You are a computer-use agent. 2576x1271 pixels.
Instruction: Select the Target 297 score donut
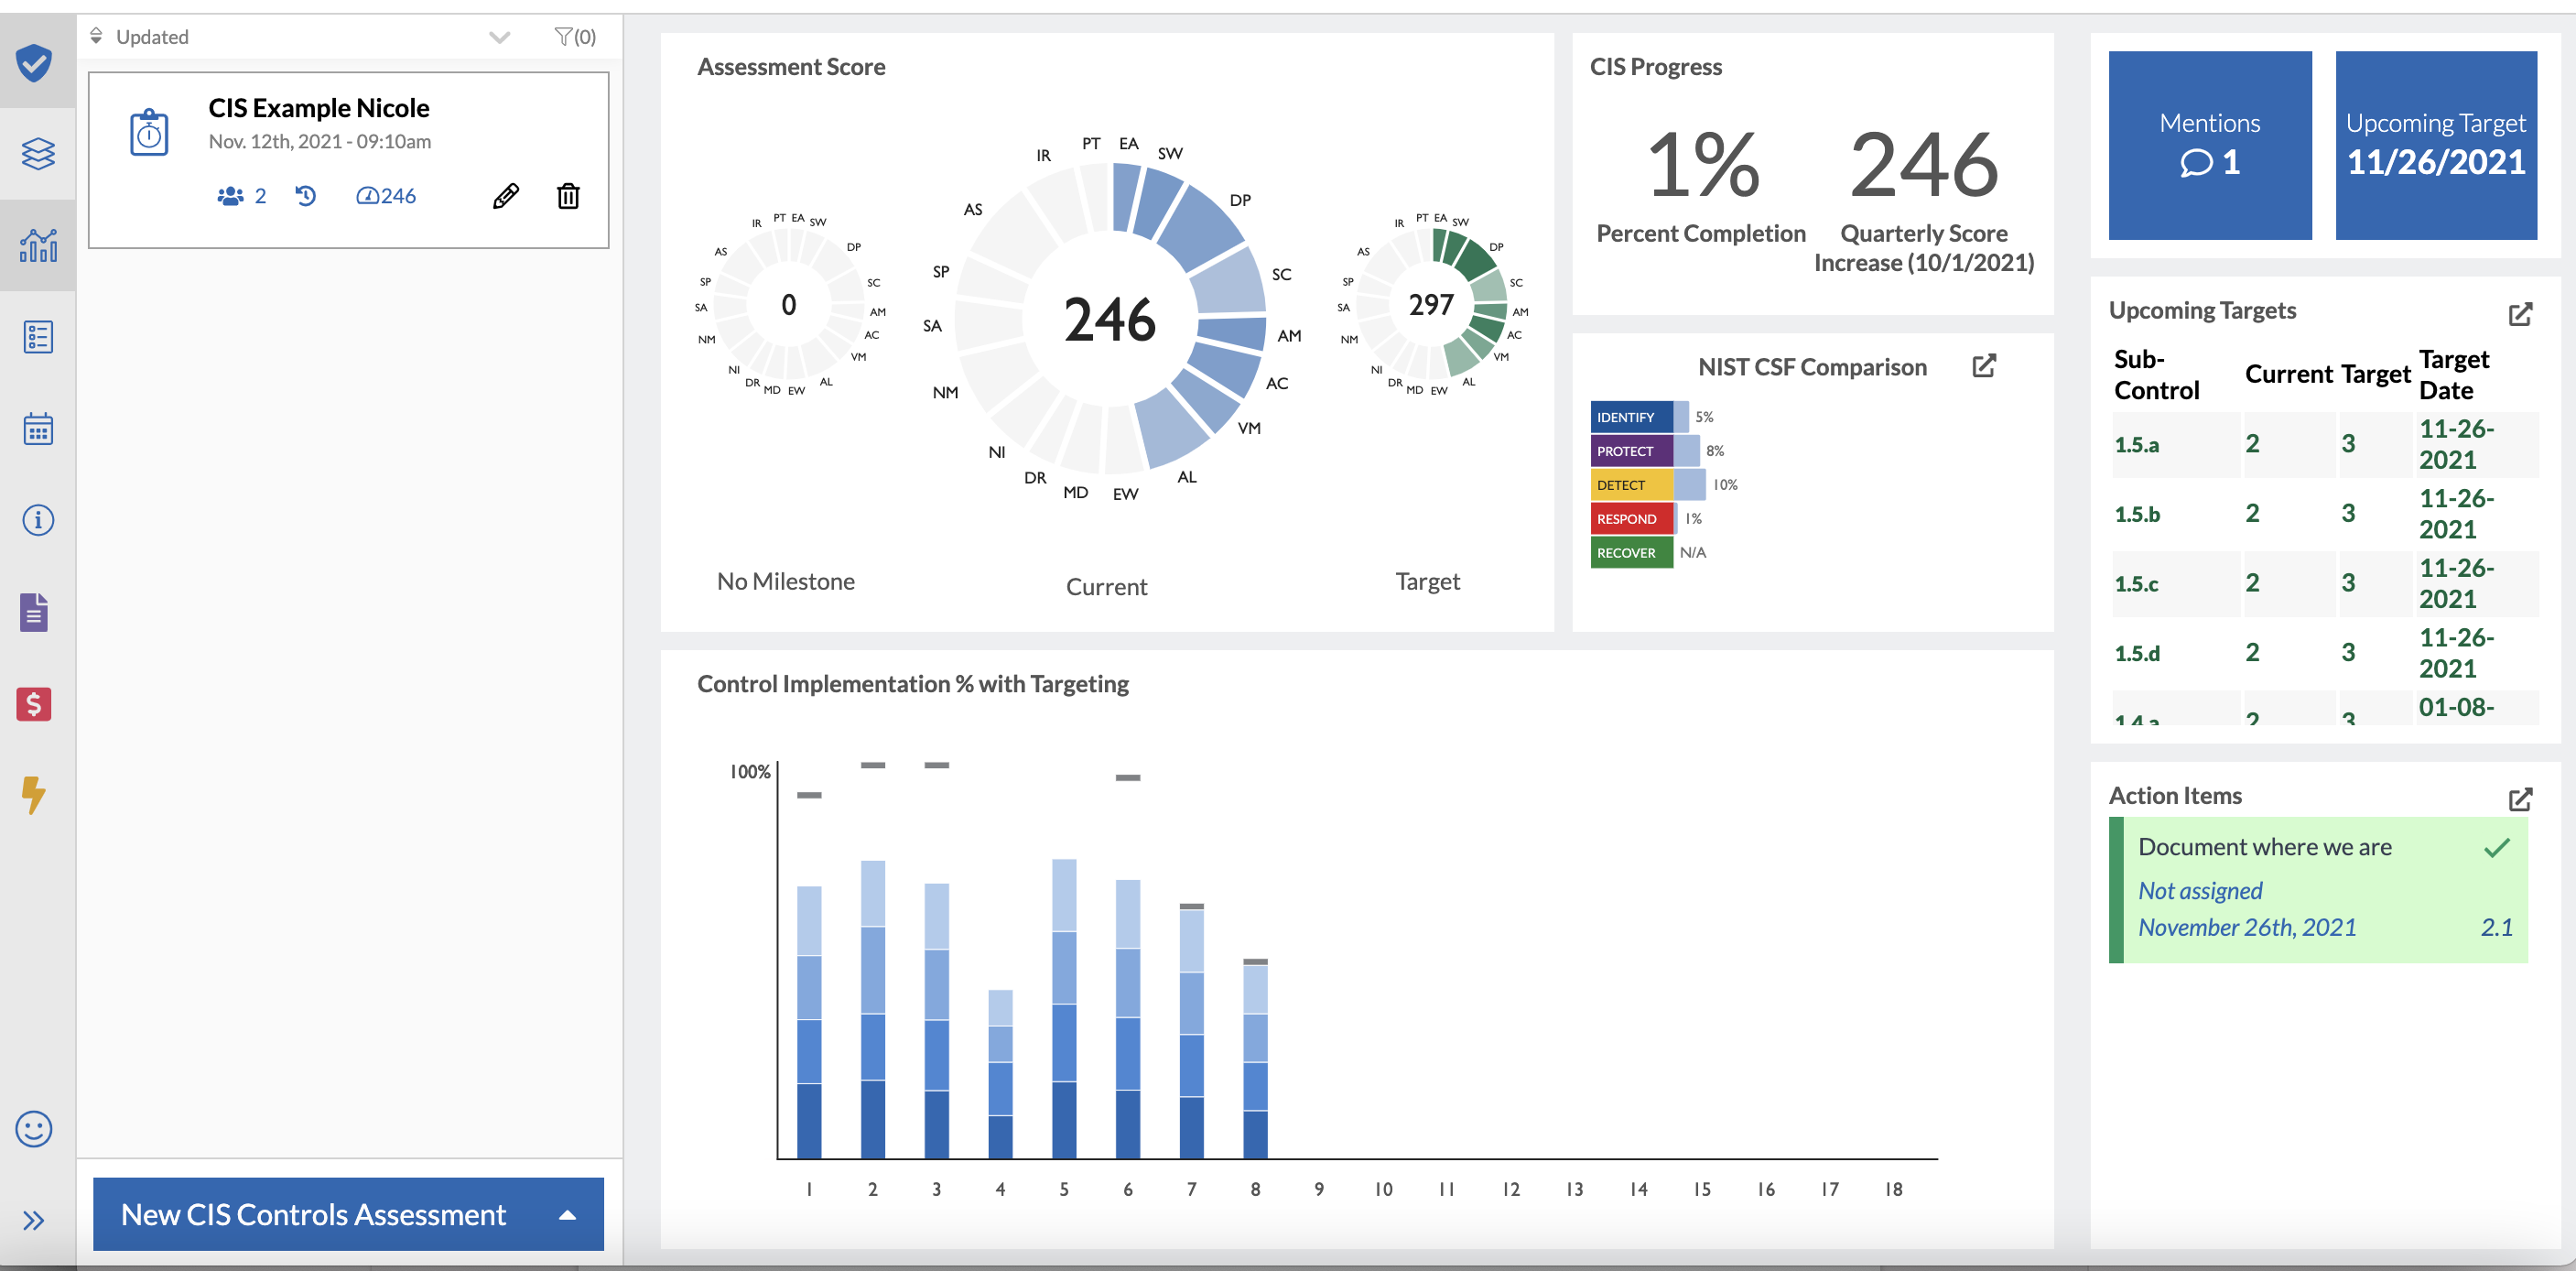pos(1431,304)
